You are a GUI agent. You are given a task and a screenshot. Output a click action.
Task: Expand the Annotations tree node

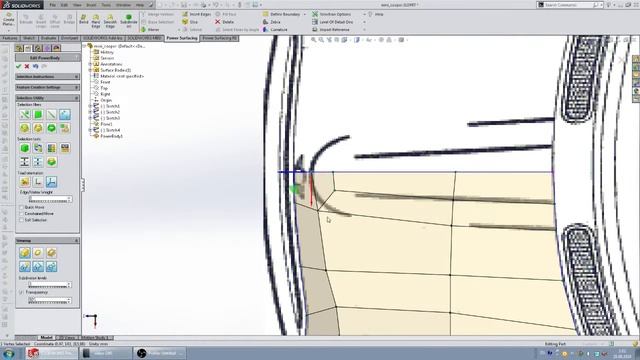pyautogui.click(x=91, y=64)
